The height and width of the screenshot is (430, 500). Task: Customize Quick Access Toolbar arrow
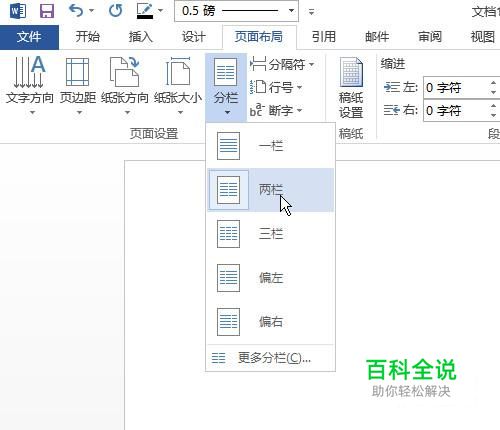tap(311, 12)
